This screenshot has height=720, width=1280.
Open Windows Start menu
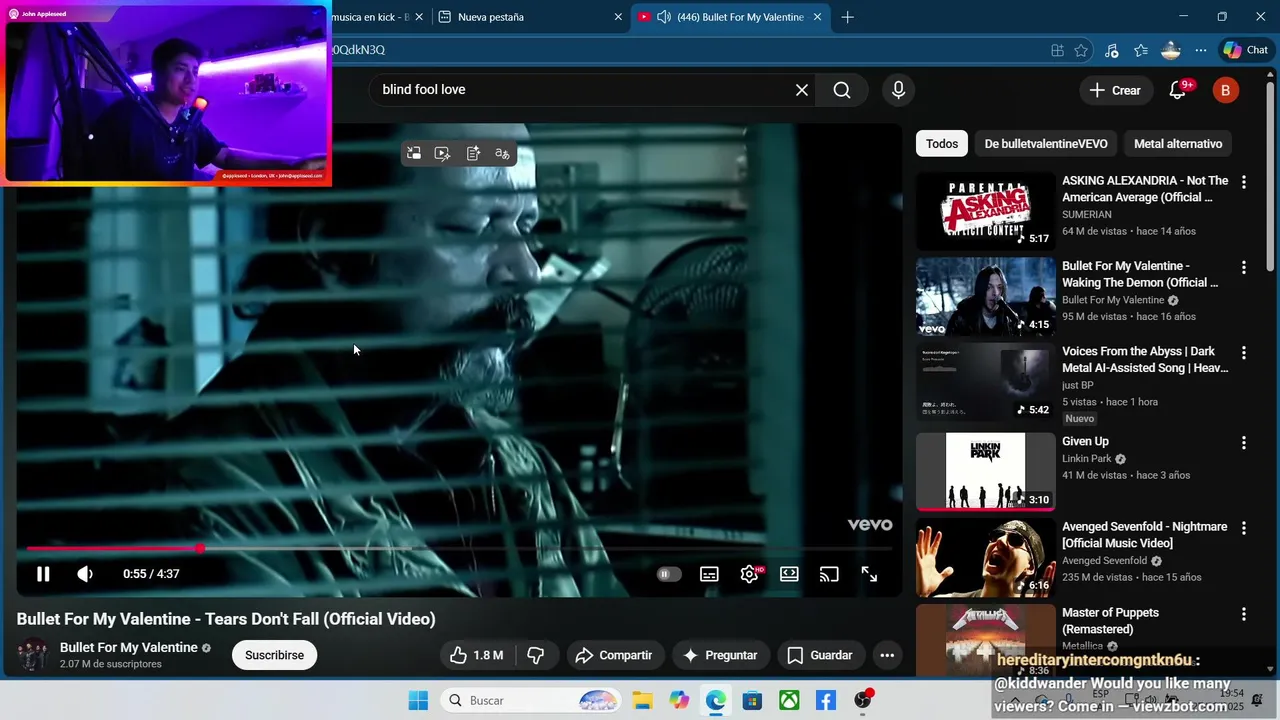(418, 700)
